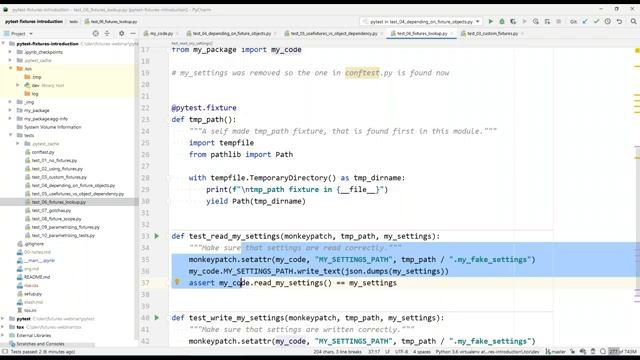Close the test_06_fixtures_lookup.py tab
This screenshot has height=360, width=640.
[452, 33]
